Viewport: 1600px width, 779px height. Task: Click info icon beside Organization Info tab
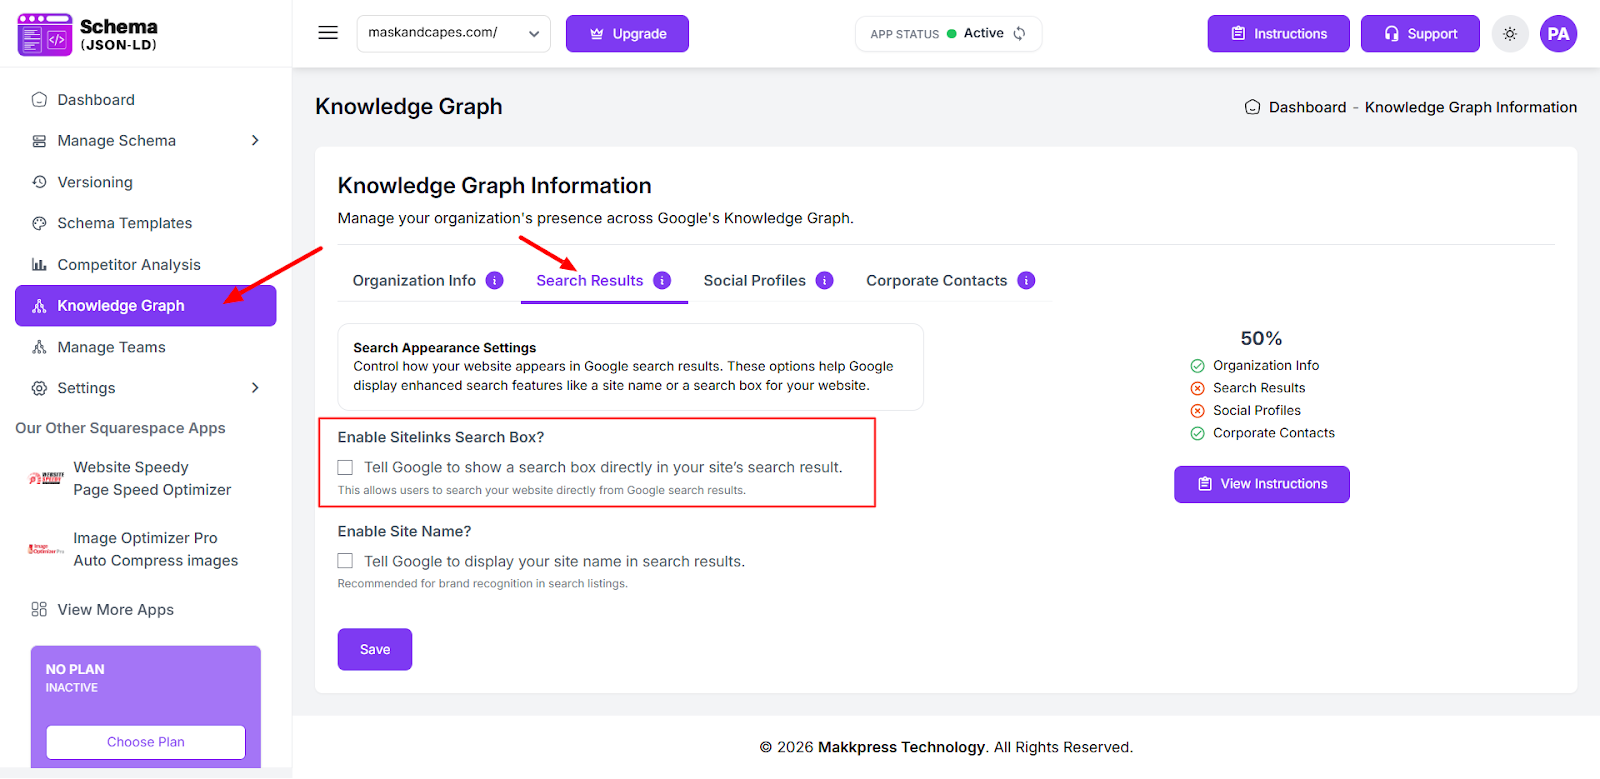click(x=494, y=281)
